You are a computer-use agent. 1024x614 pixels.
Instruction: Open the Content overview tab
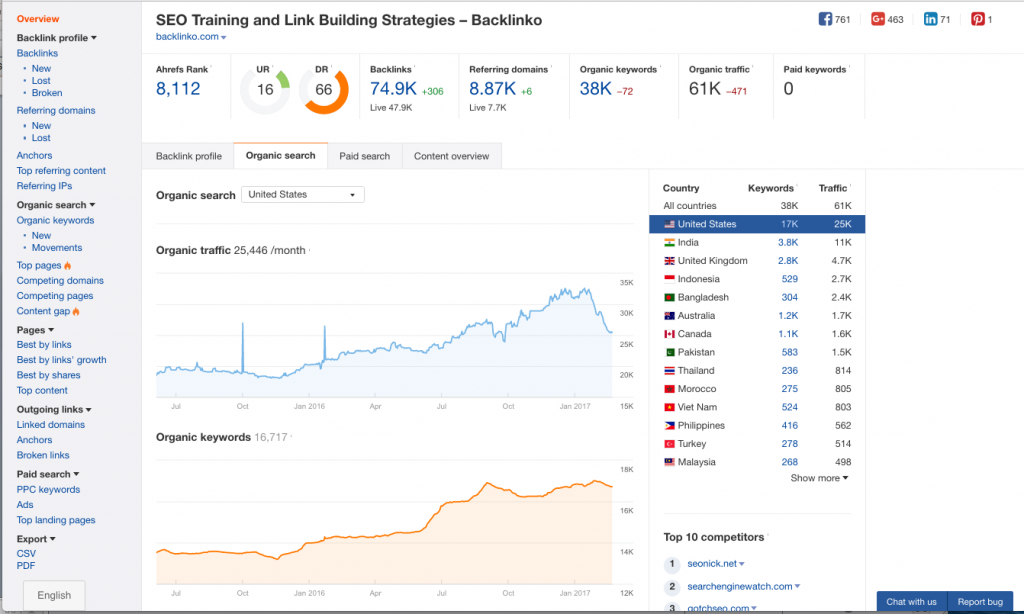click(x=451, y=156)
